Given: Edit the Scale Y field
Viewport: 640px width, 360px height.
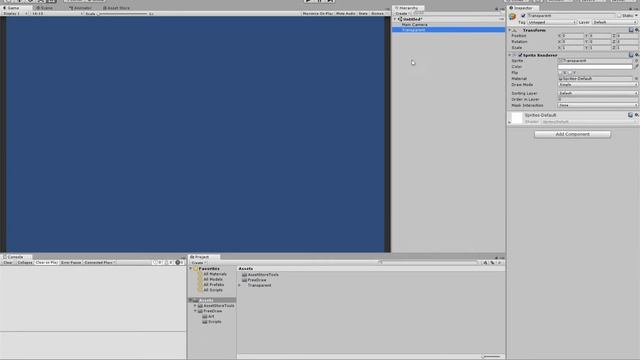Looking at the screenshot, I should coord(600,47).
